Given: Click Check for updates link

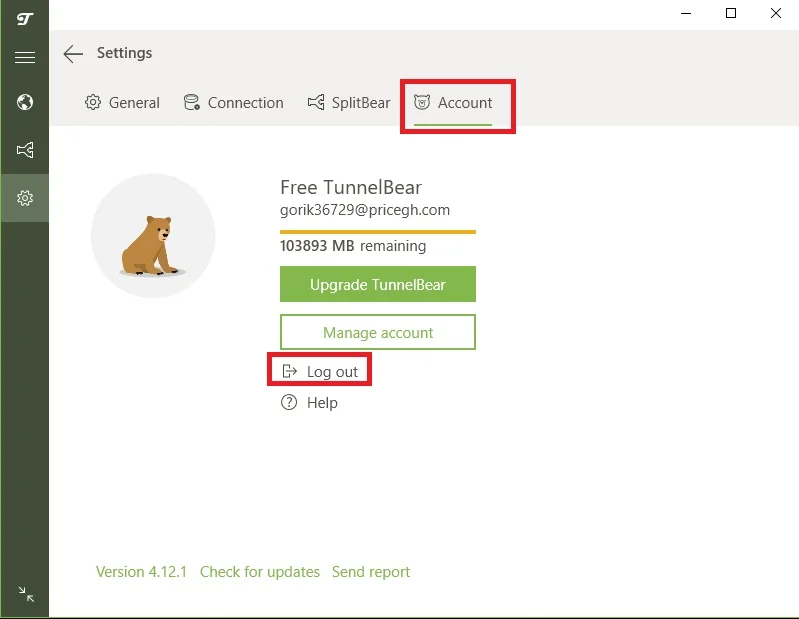Looking at the screenshot, I should coord(260,572).
